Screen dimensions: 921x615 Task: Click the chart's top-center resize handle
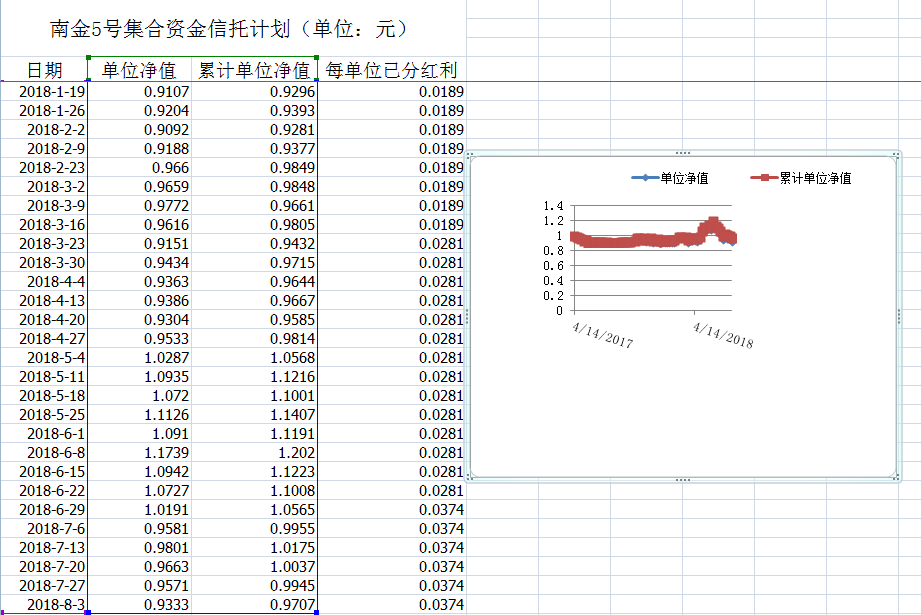(x=683, y=153)
